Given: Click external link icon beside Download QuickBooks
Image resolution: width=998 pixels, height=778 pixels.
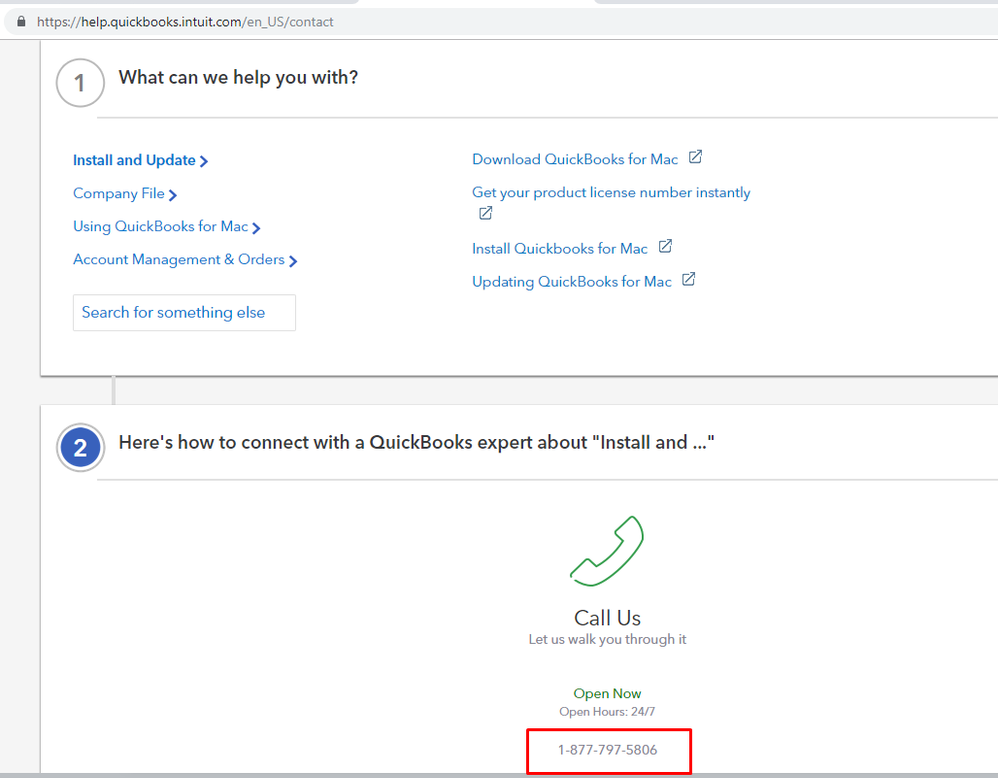Looking at the screenshot, I should tap(696, 158).
